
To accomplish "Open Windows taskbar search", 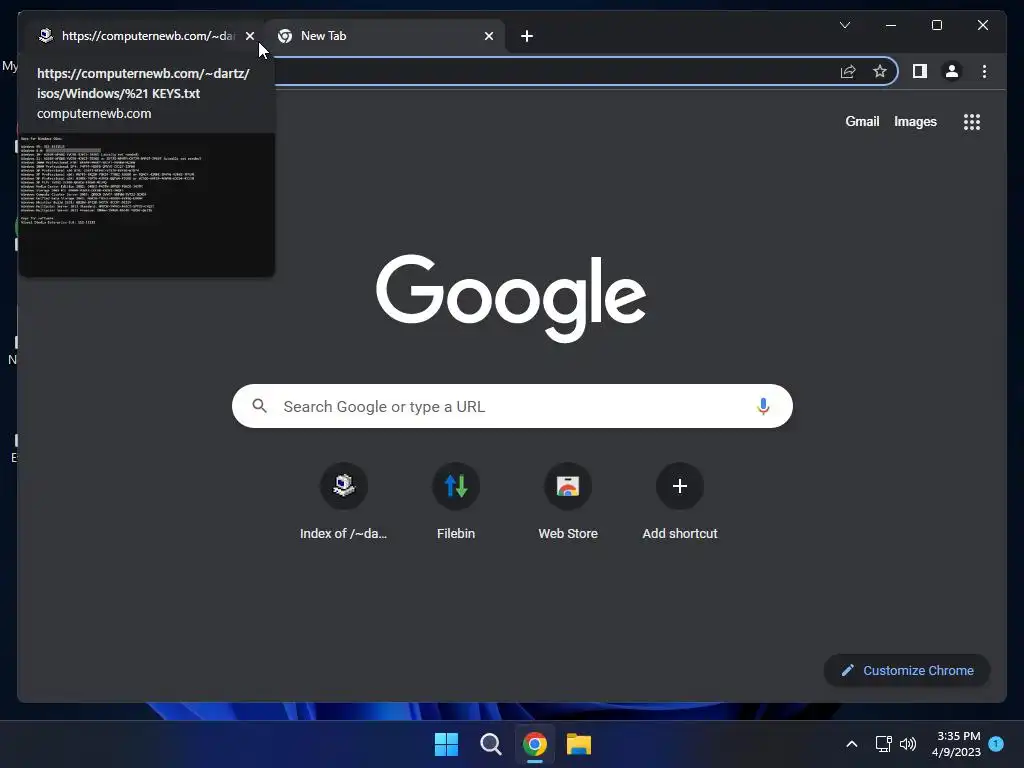I will (x=490, y=744).
